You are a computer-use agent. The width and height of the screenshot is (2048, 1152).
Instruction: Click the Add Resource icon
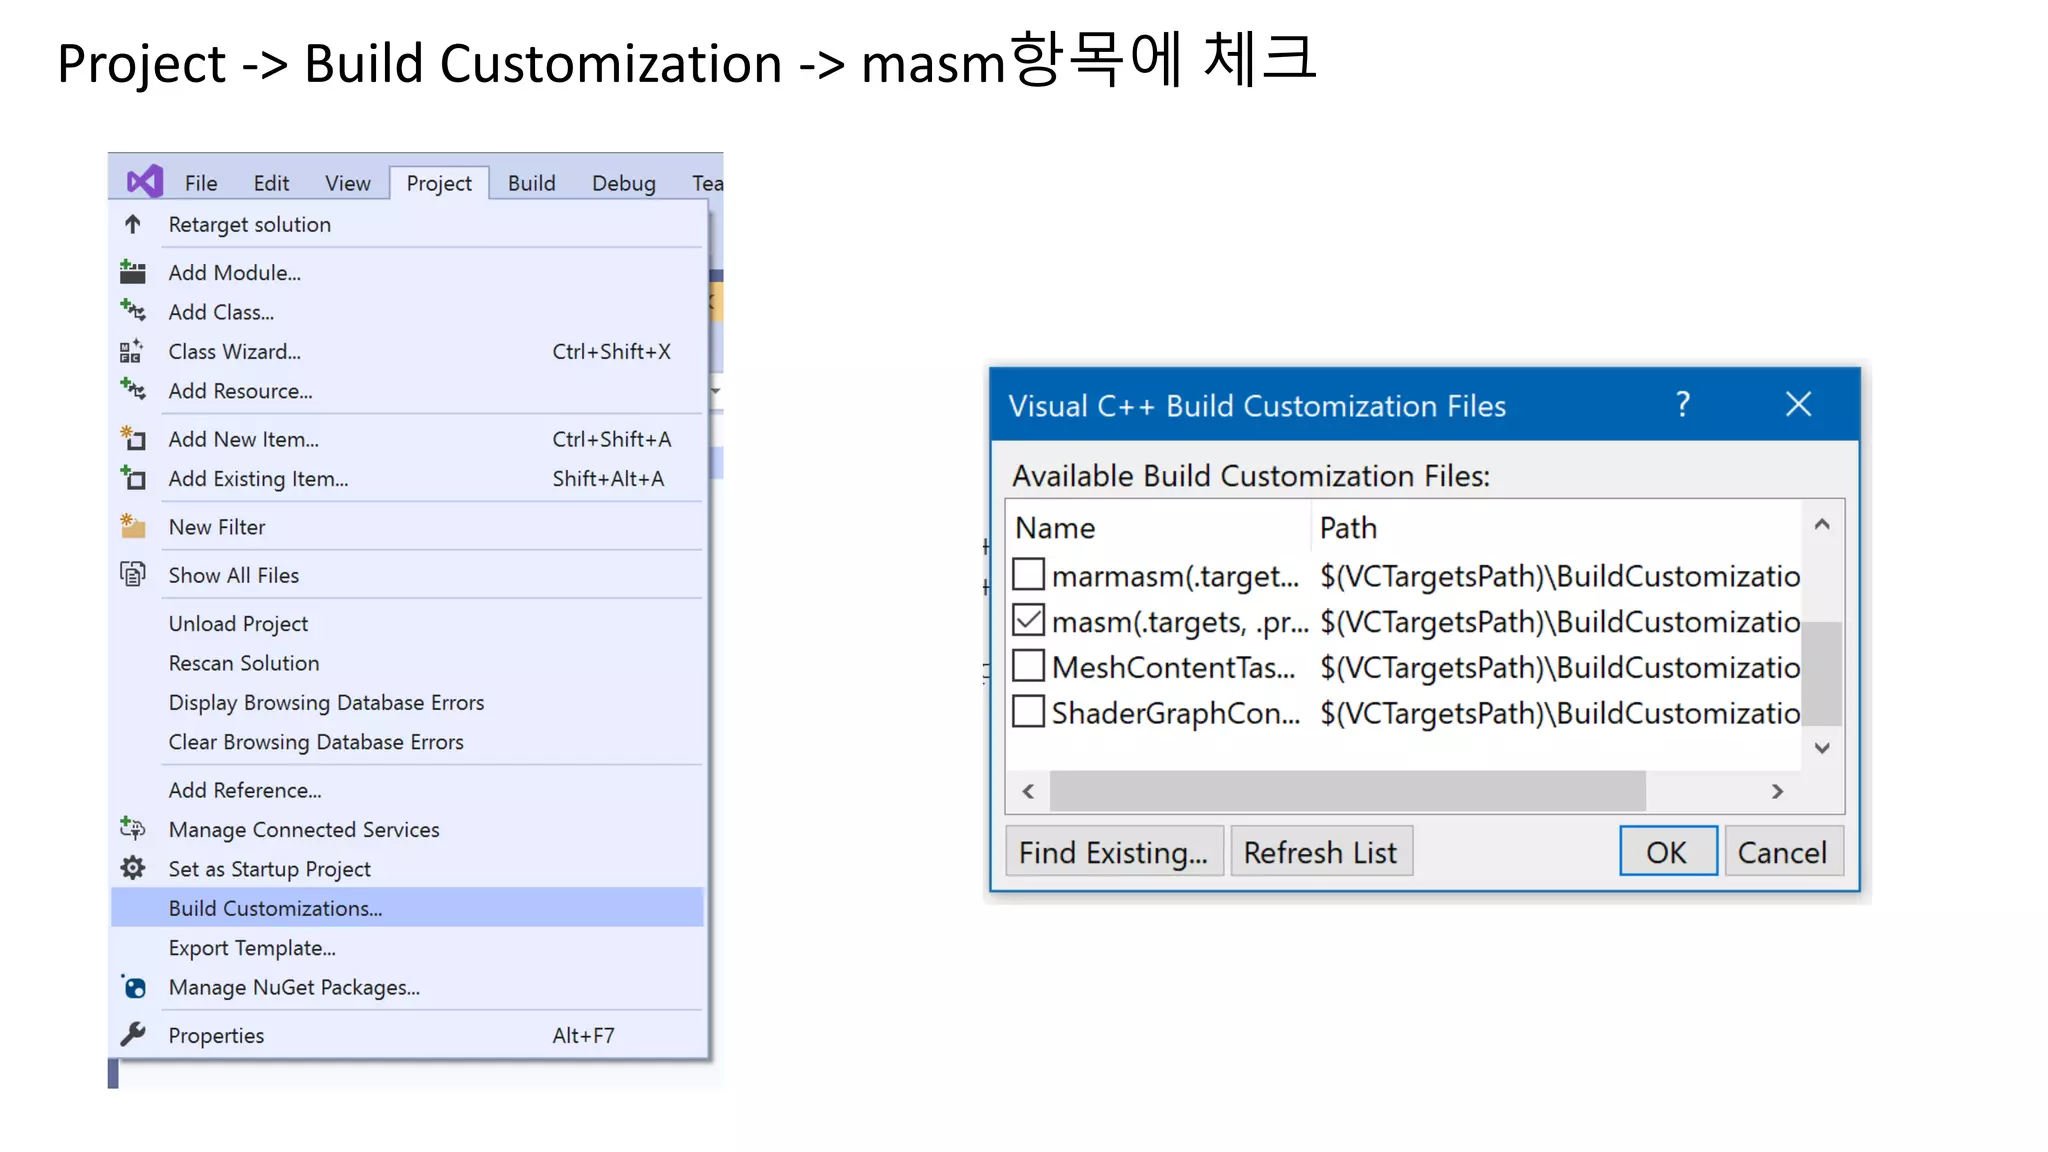click(x=132, y=390)
